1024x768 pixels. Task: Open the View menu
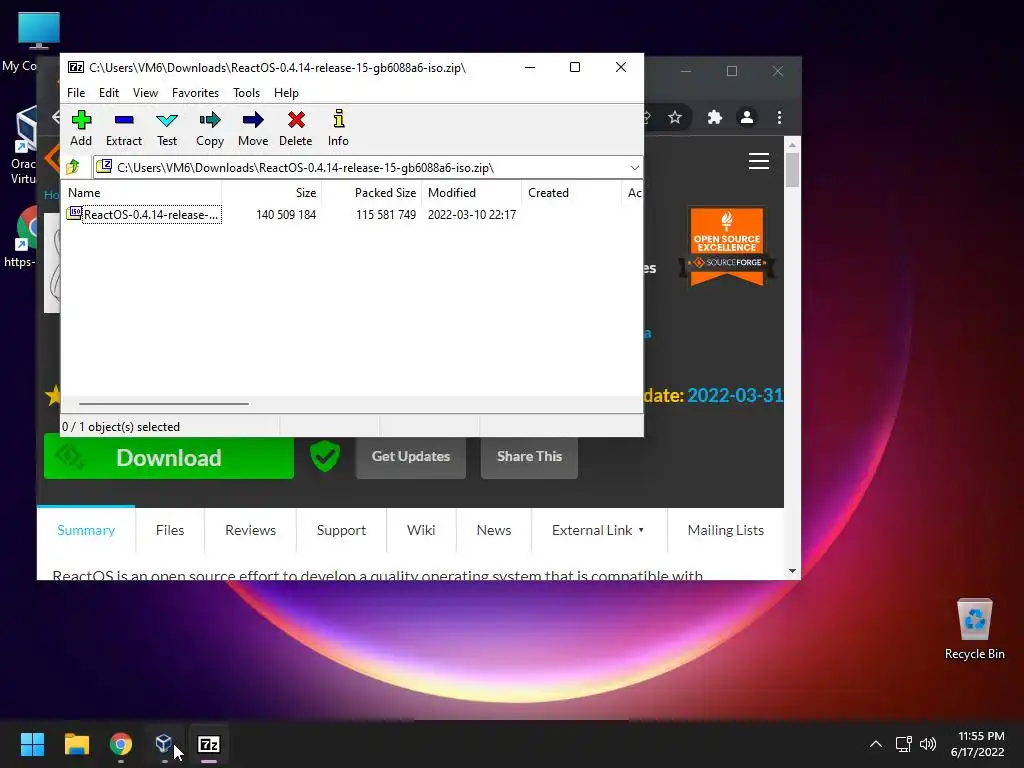point(145,93)
